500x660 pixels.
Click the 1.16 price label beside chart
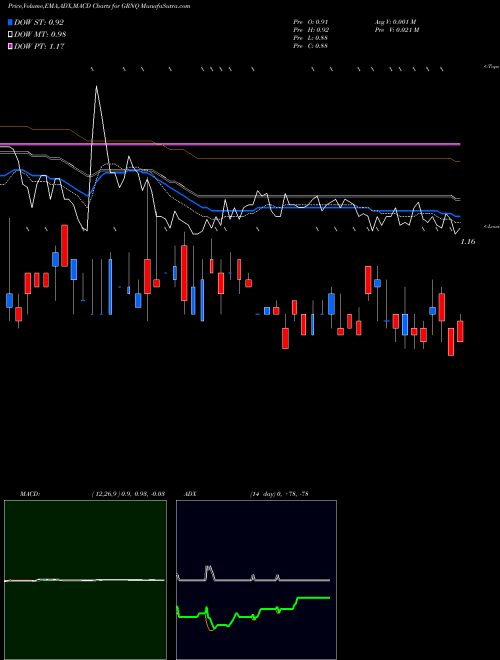(468, 242)
